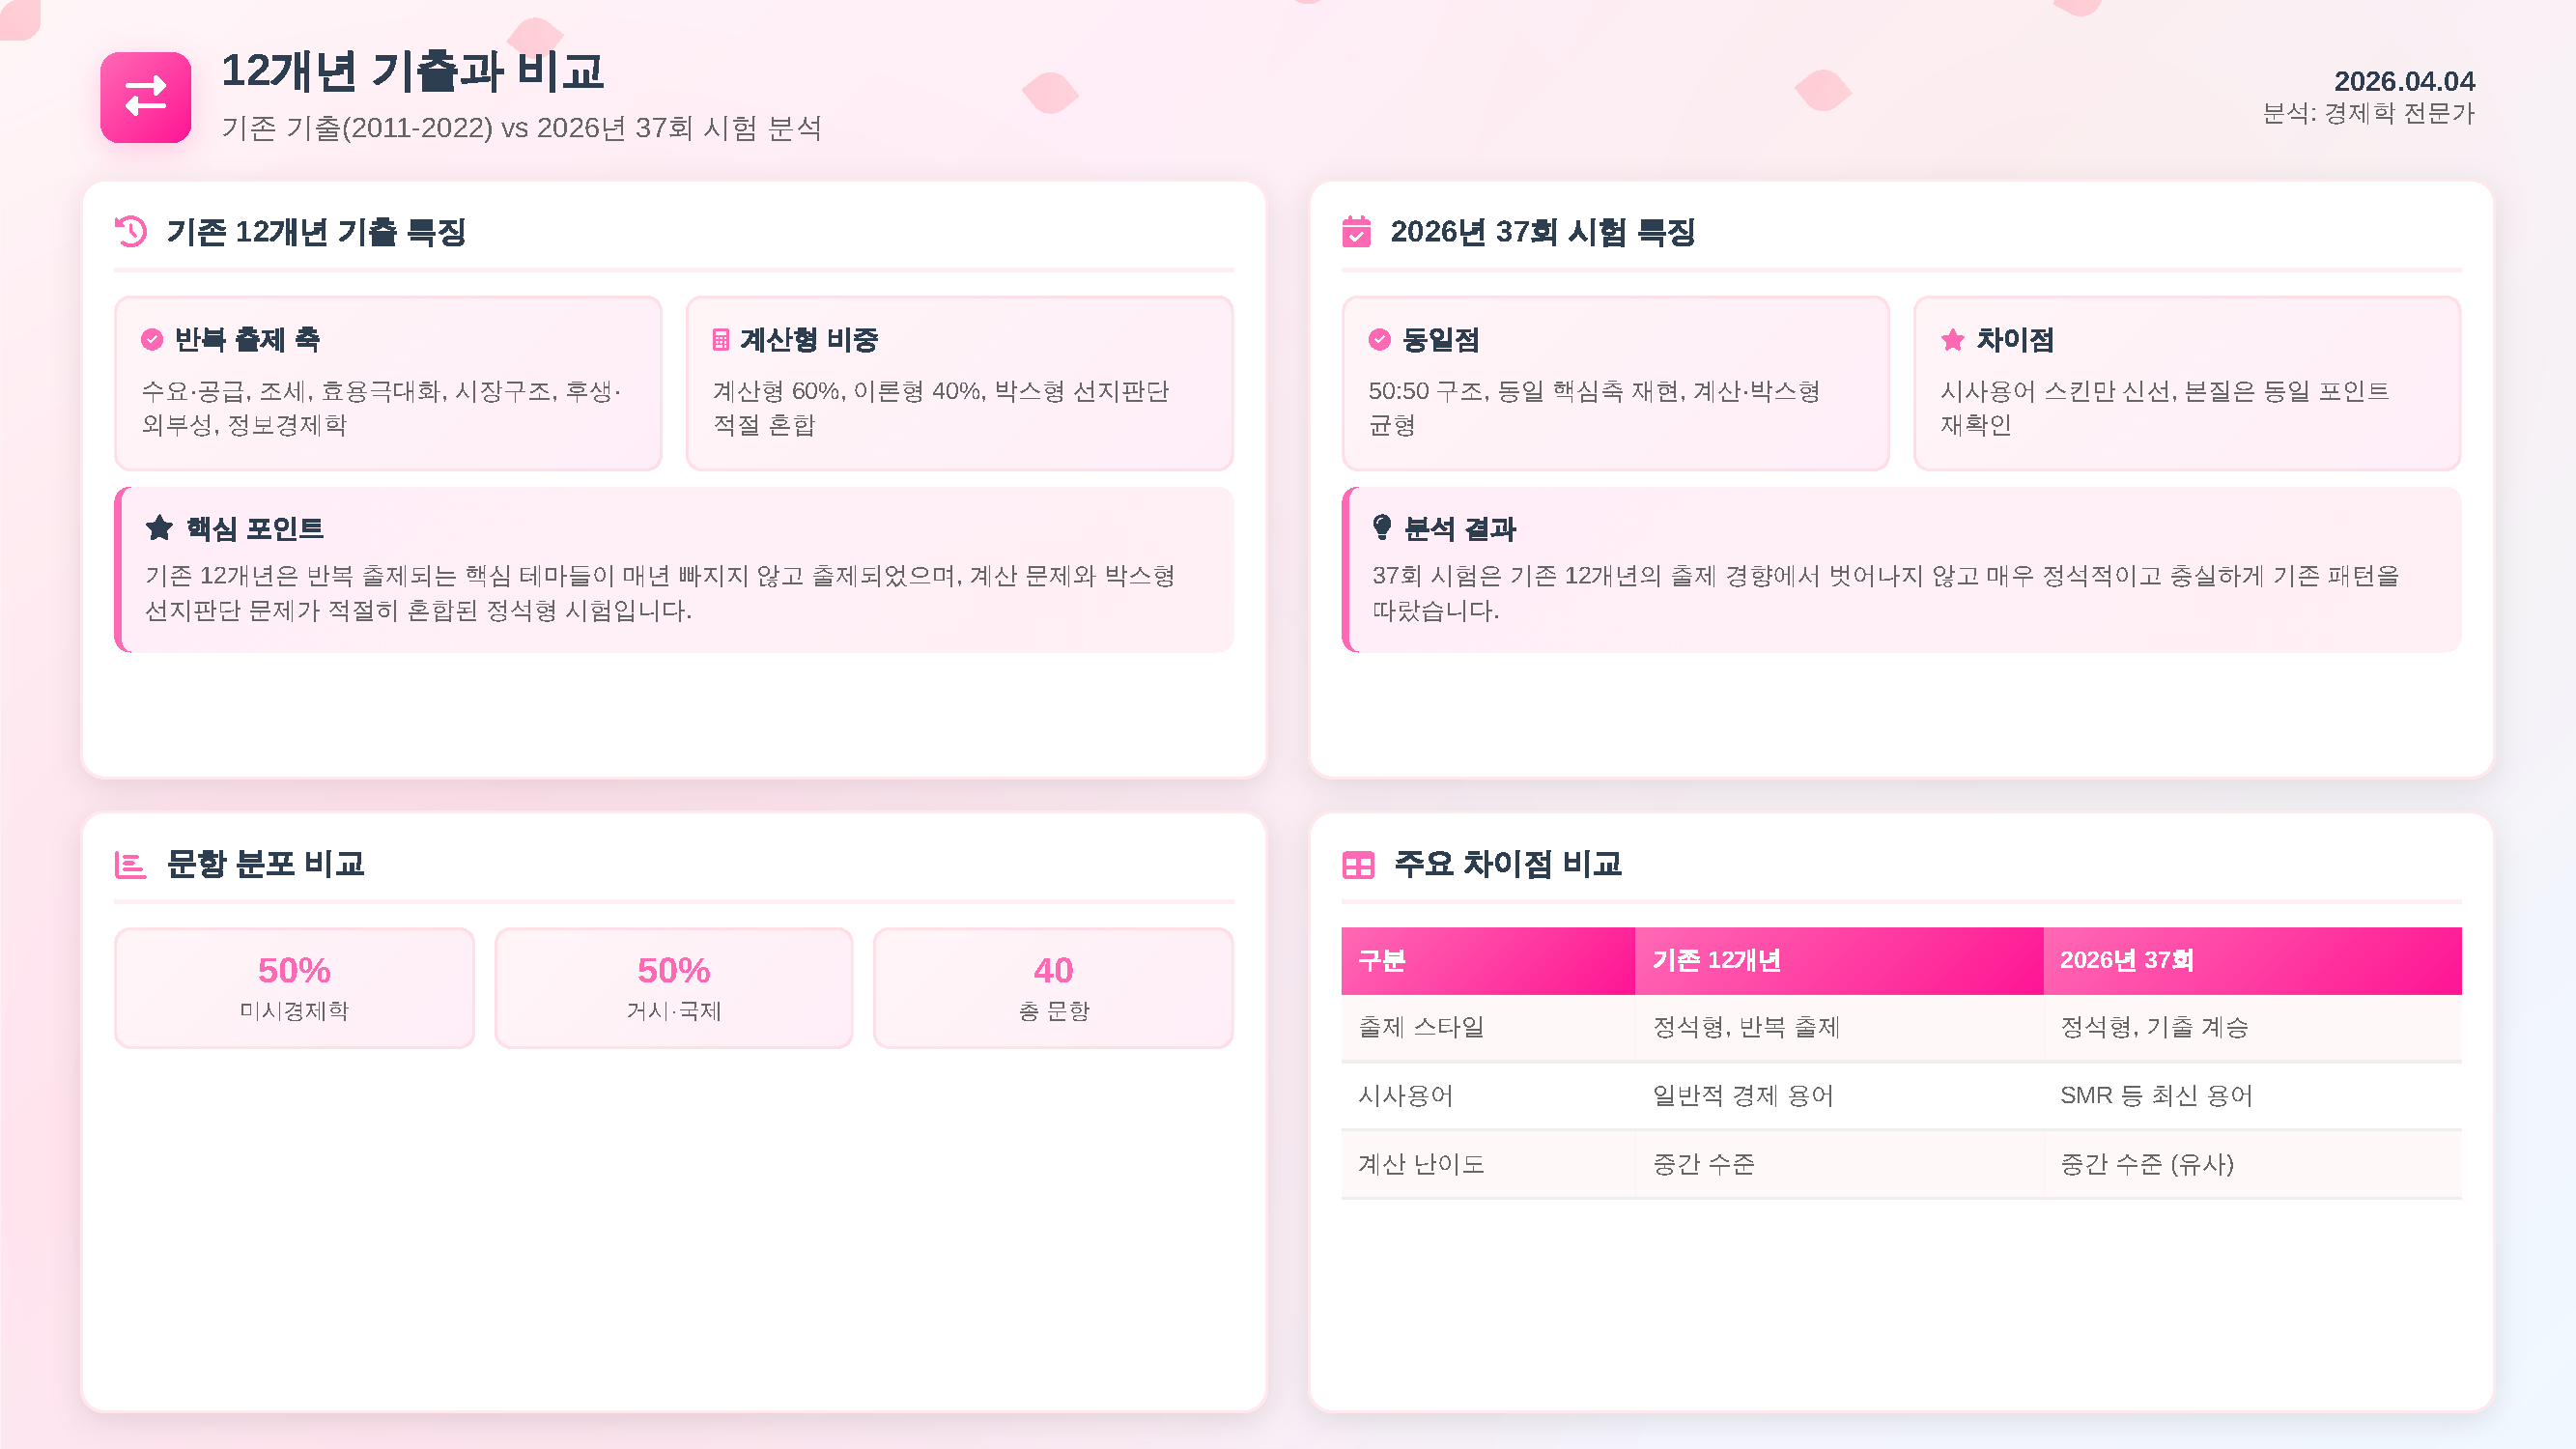The image size is (2576, 1449).
Task: Click the history clock icon
Action: coord(131,232)
